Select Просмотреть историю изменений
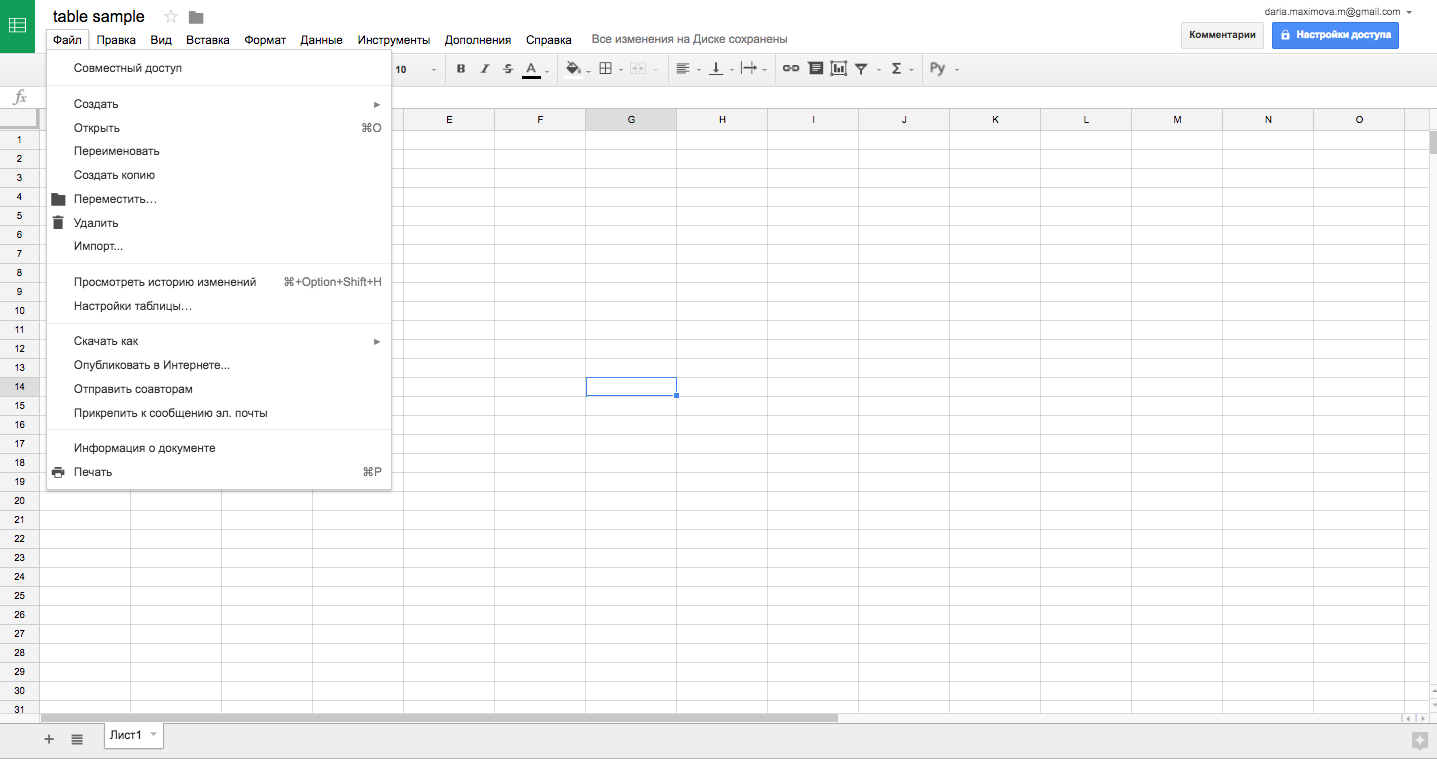Viewport: 1437px width, 759px height. click(x=219, y=282)
